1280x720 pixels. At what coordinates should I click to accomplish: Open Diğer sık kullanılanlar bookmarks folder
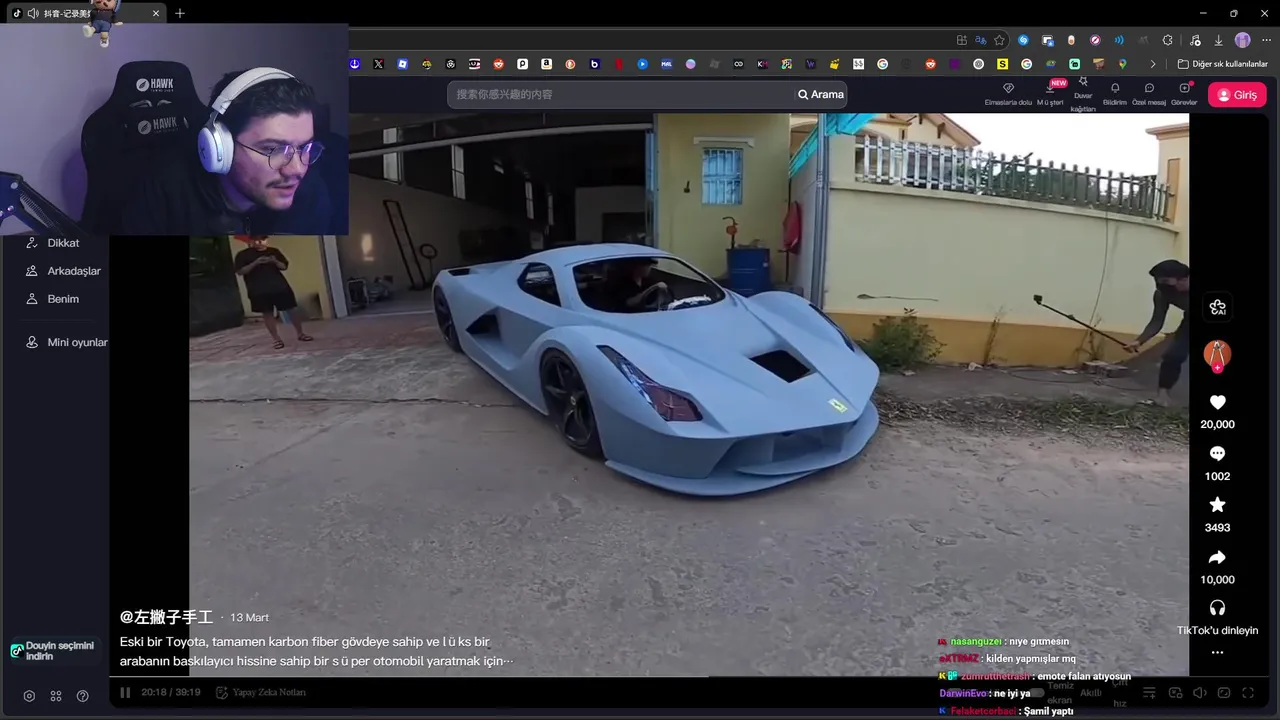coord(1222,64)
